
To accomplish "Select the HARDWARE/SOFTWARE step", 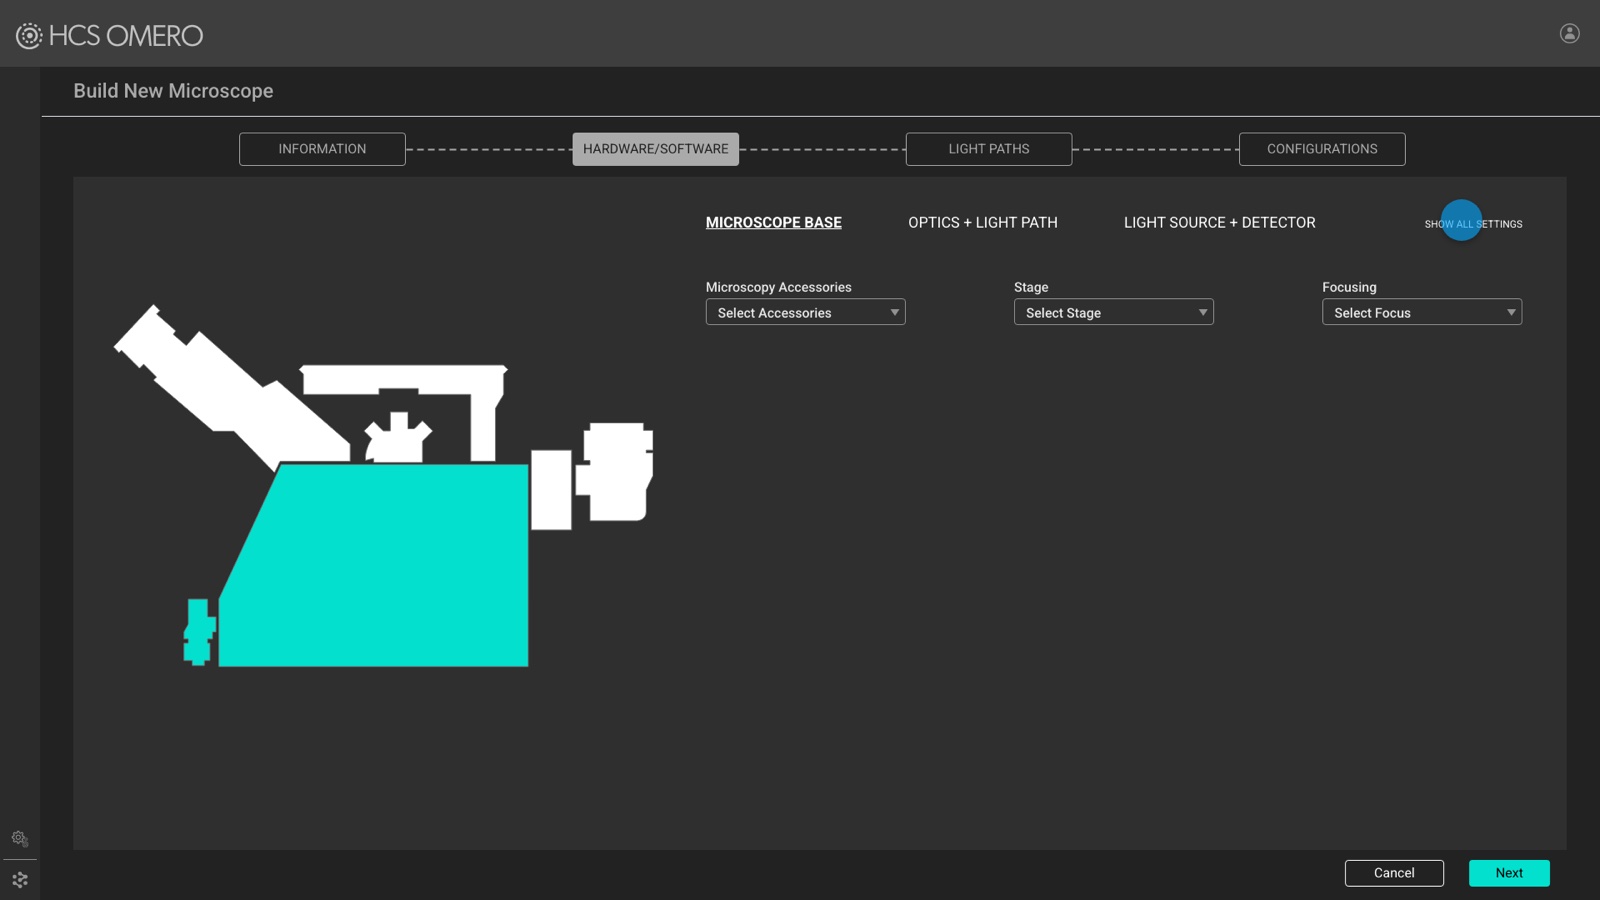I will (x=655, y=149).
